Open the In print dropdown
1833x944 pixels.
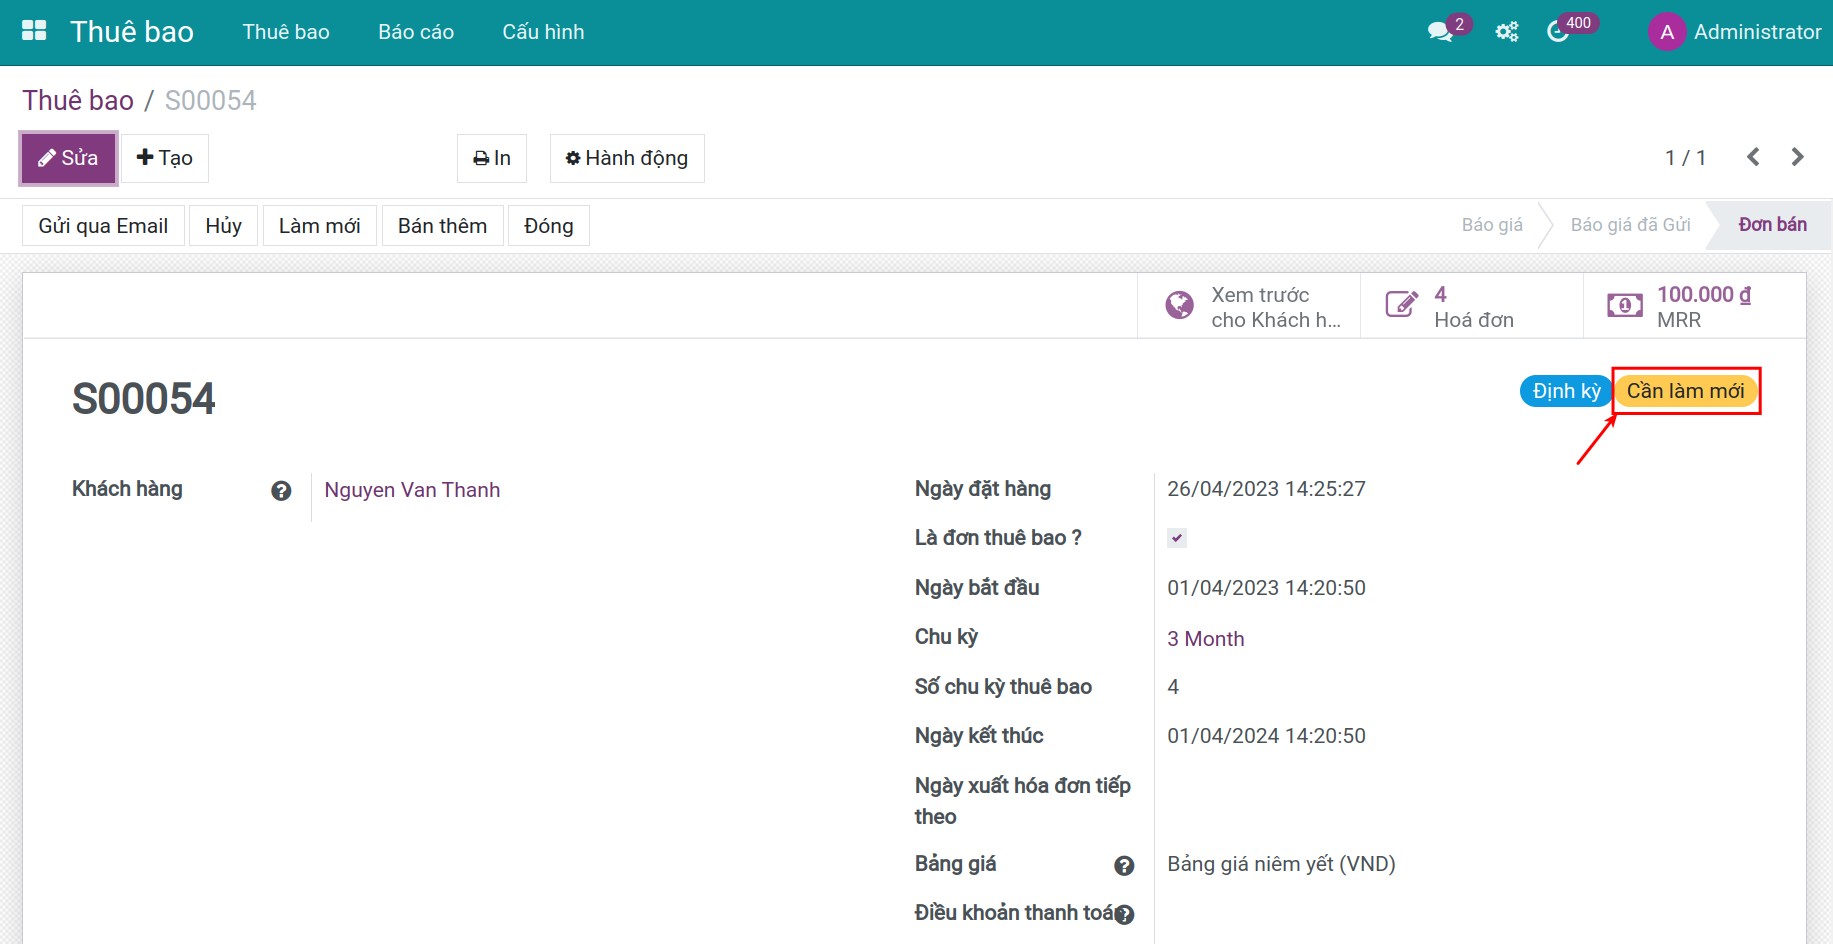click(492, 158)
